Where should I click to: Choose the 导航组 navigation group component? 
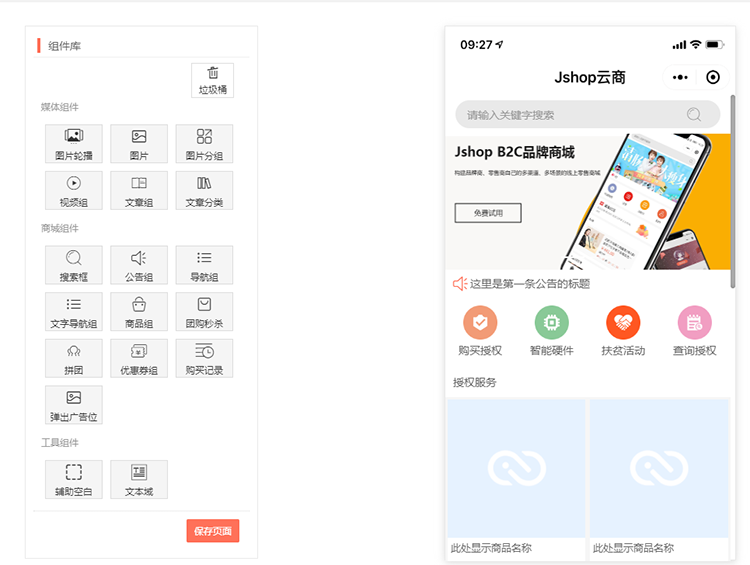pyautogui.click(x=204, y=265)
